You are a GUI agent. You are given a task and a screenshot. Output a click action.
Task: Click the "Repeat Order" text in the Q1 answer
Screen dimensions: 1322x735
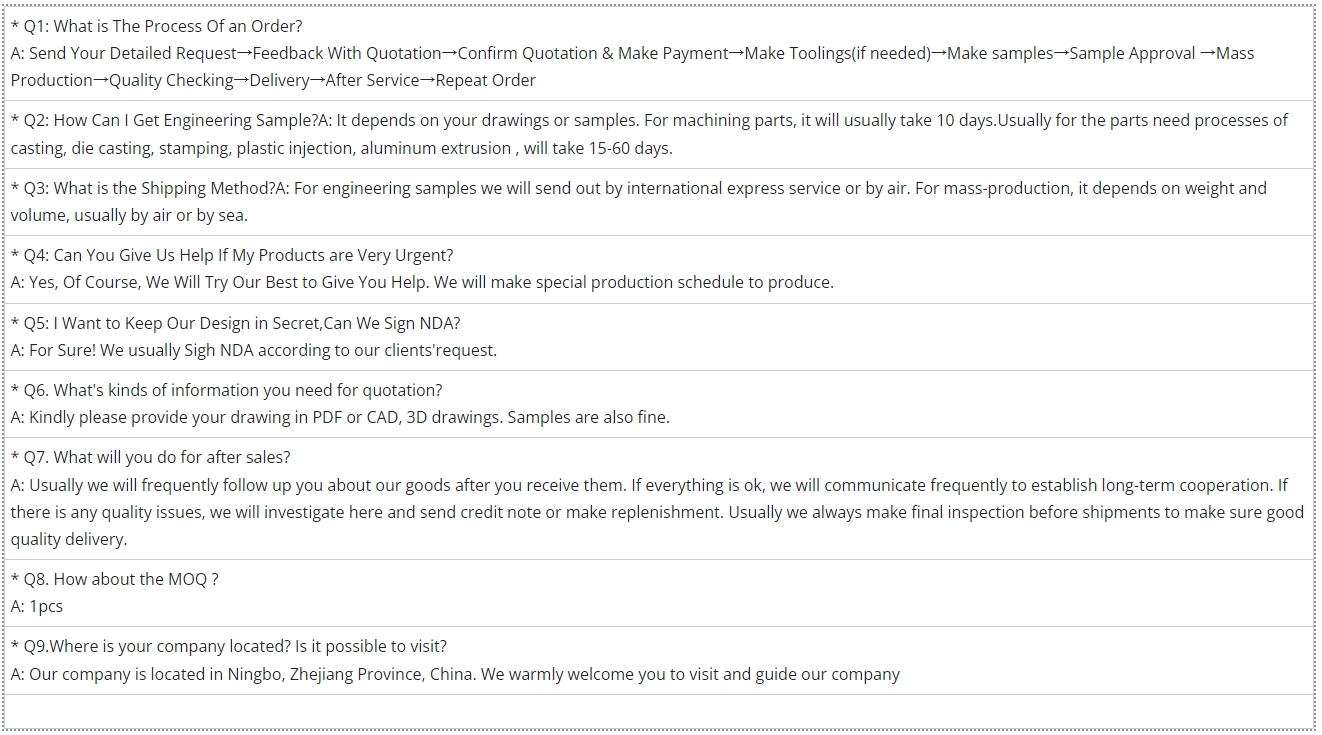[x=485, y=80]
